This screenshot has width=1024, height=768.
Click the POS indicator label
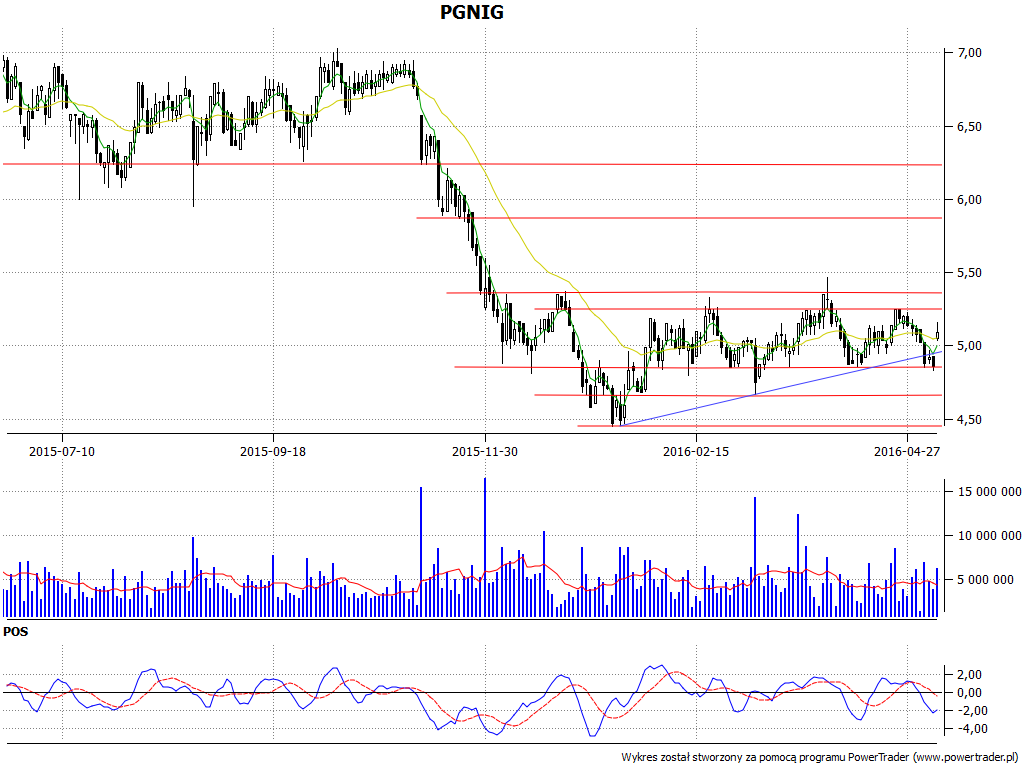(x=16, y=632)
